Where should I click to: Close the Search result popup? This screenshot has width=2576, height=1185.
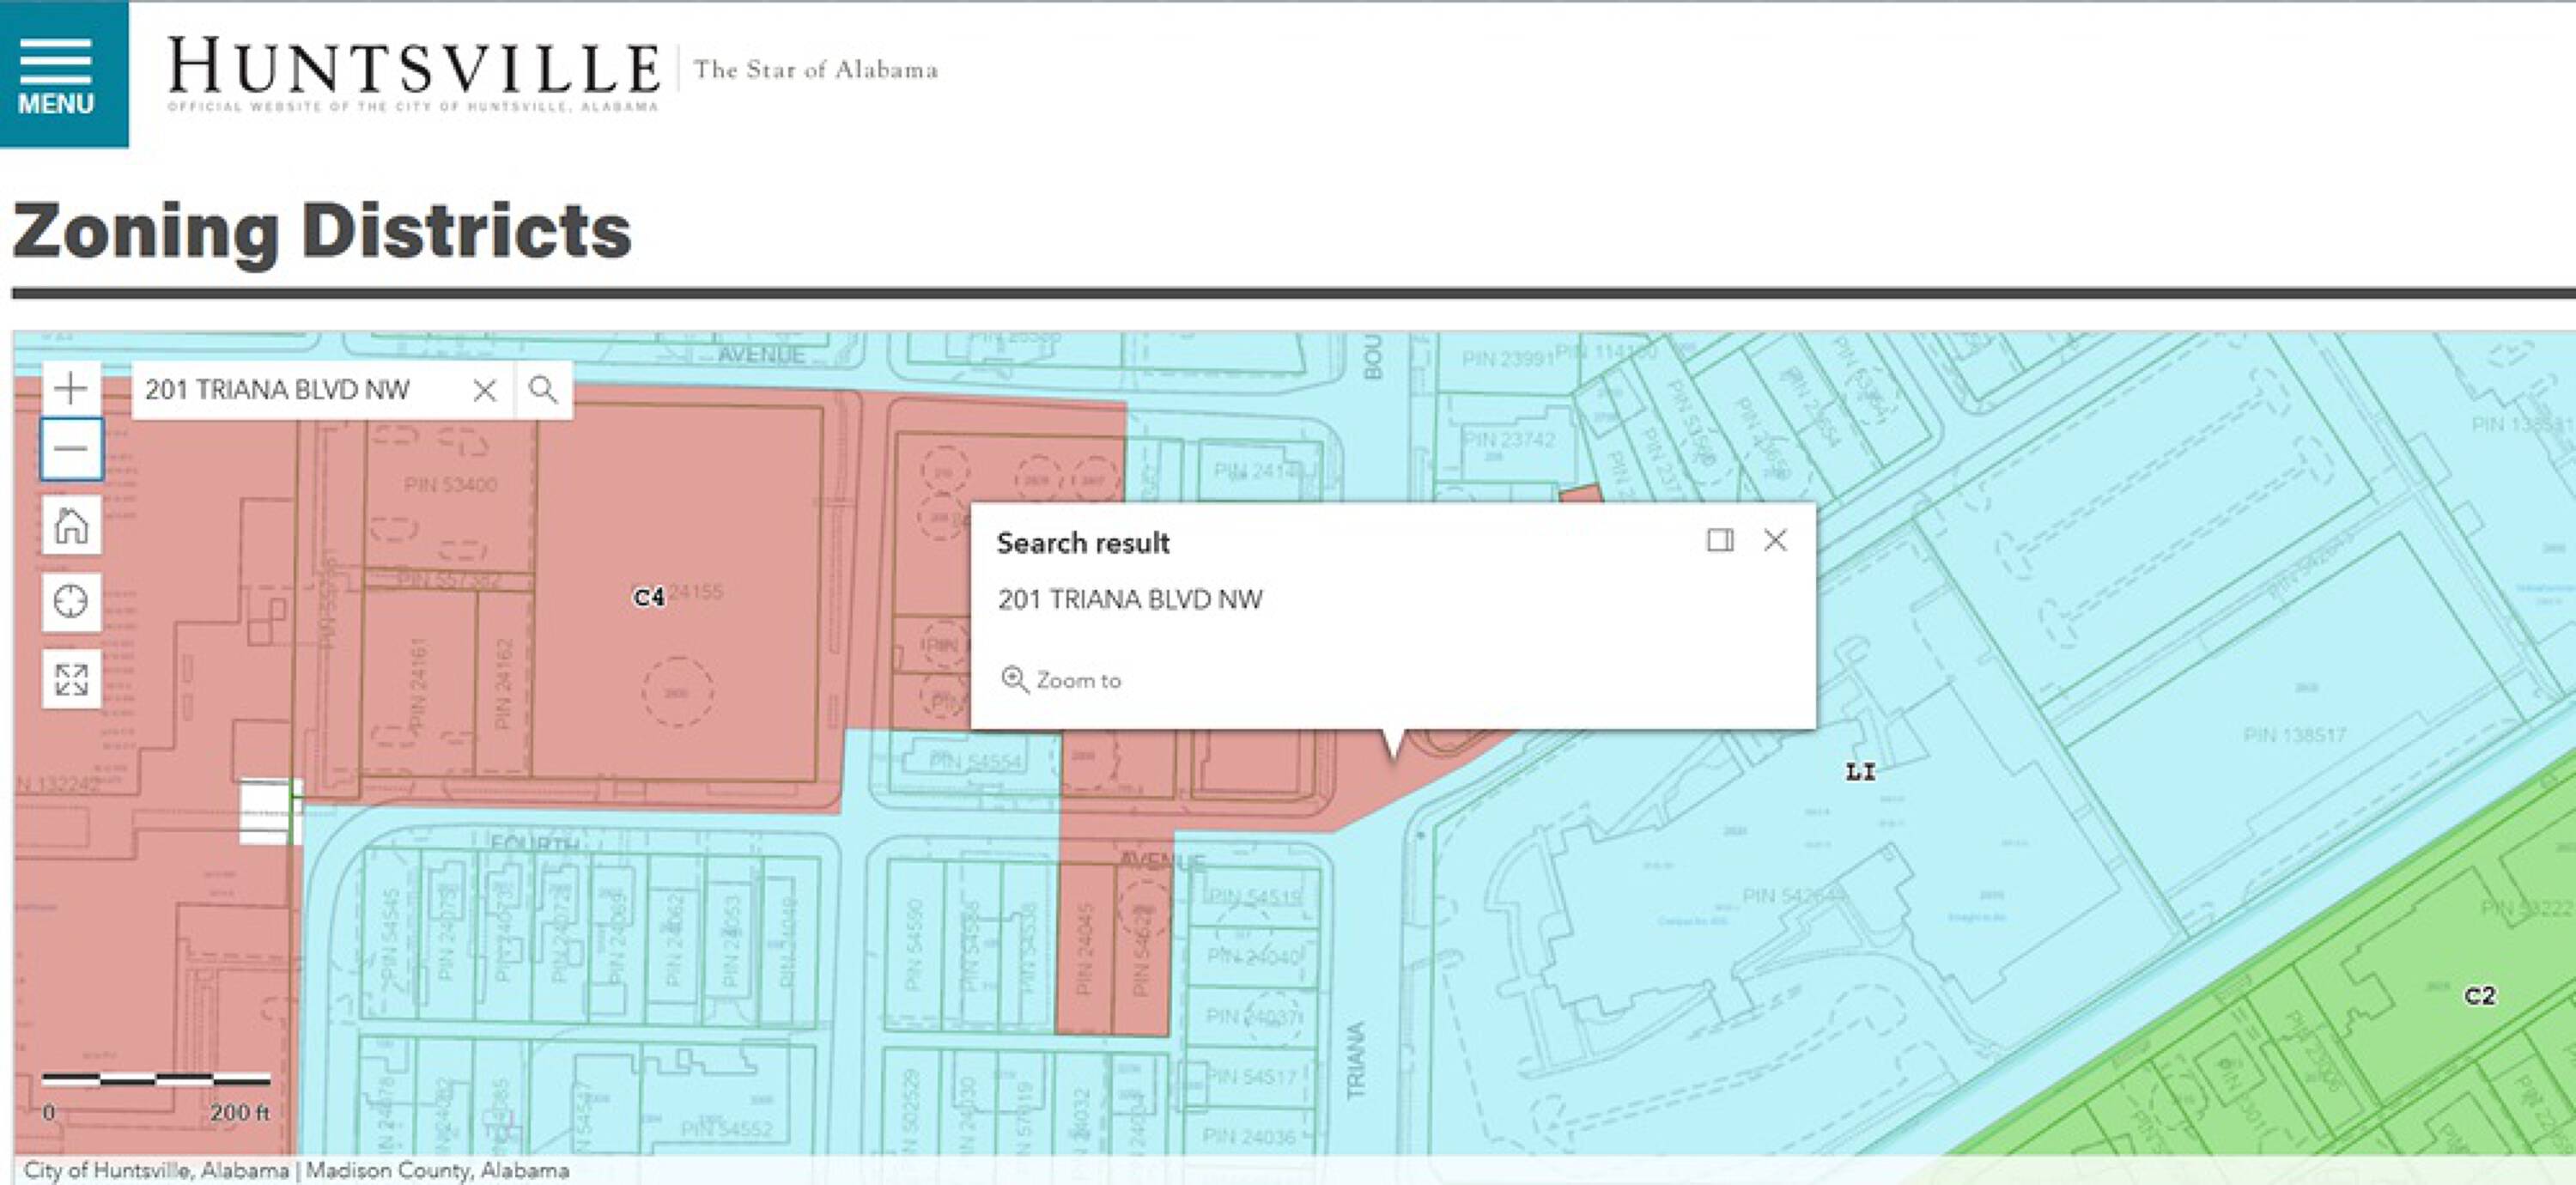1775,541
